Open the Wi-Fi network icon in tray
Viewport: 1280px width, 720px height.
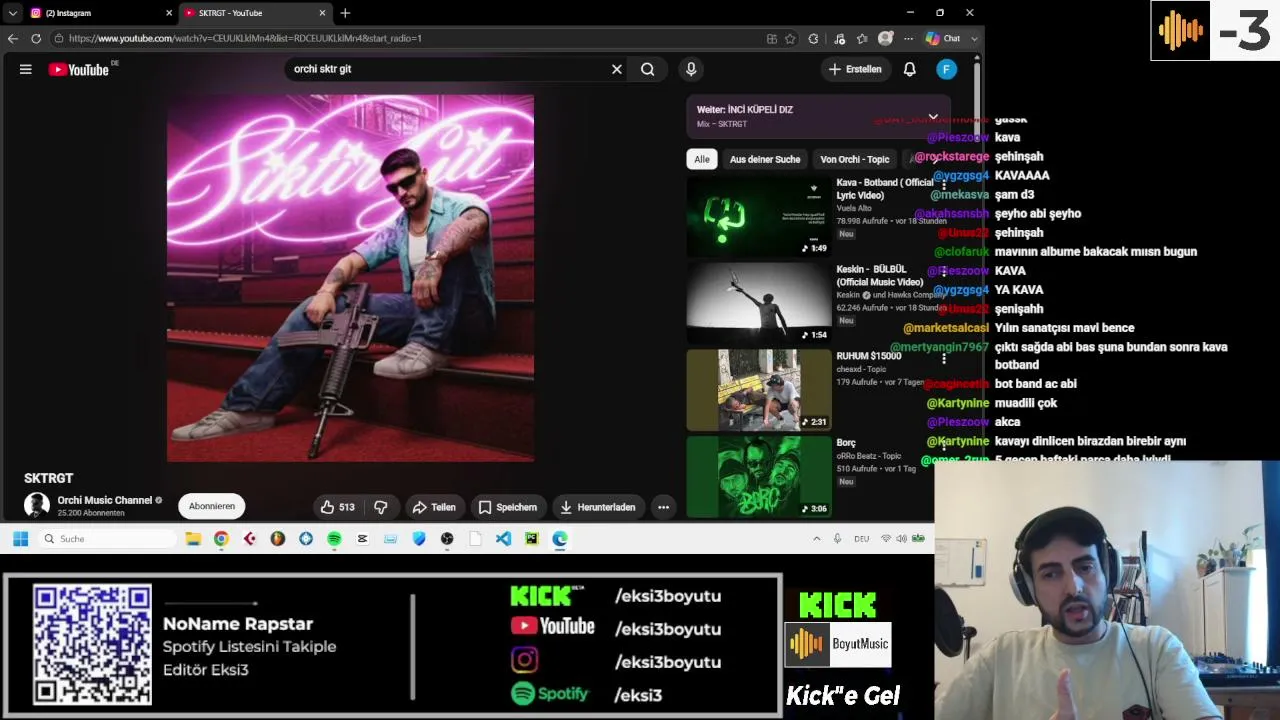click(x=885, y=538)
